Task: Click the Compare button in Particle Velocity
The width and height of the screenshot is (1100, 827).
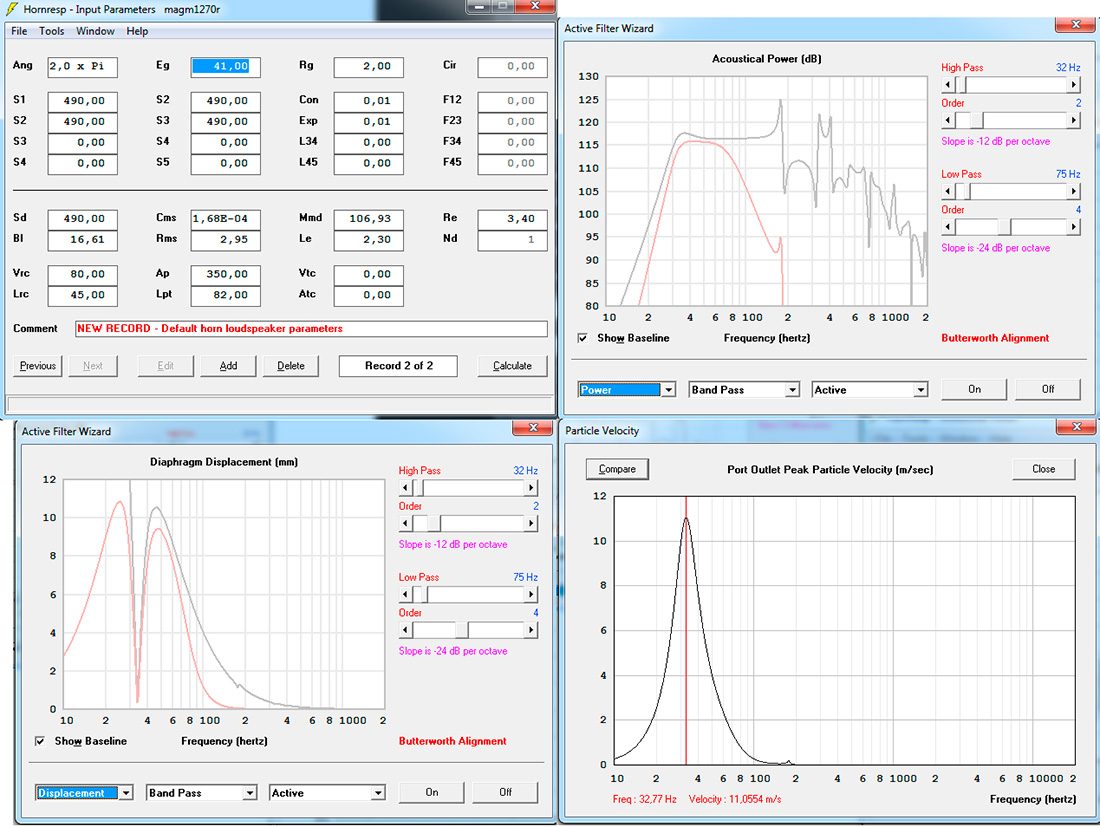Action: (x=617, y=469)
